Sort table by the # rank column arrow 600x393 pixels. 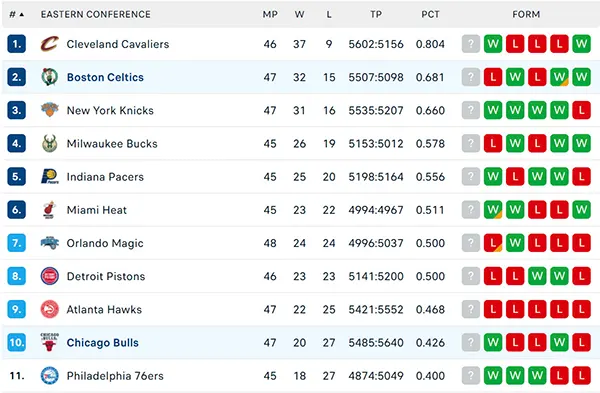click(21, 15)
